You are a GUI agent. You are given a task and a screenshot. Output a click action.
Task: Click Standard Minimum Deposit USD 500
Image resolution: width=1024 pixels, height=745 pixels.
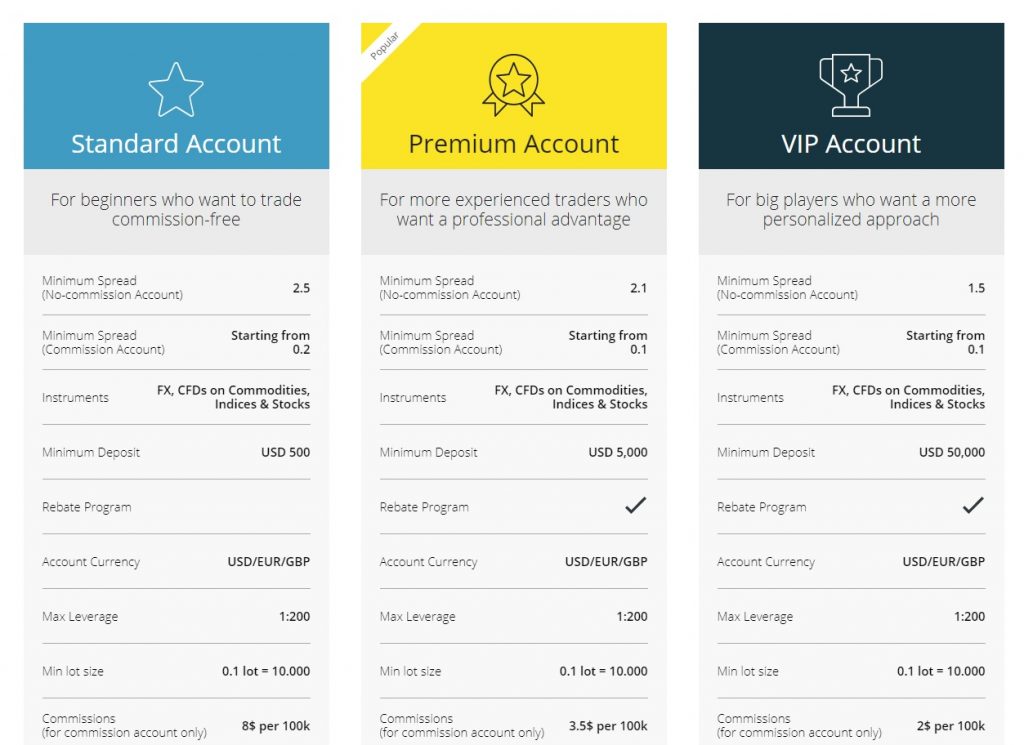(285, 452)
